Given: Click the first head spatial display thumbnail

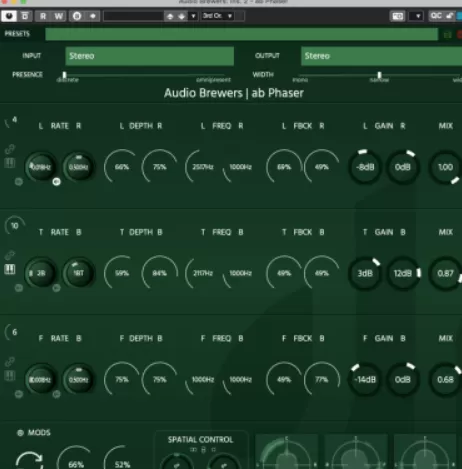Looking at the screenshot, I should point(286,451).
